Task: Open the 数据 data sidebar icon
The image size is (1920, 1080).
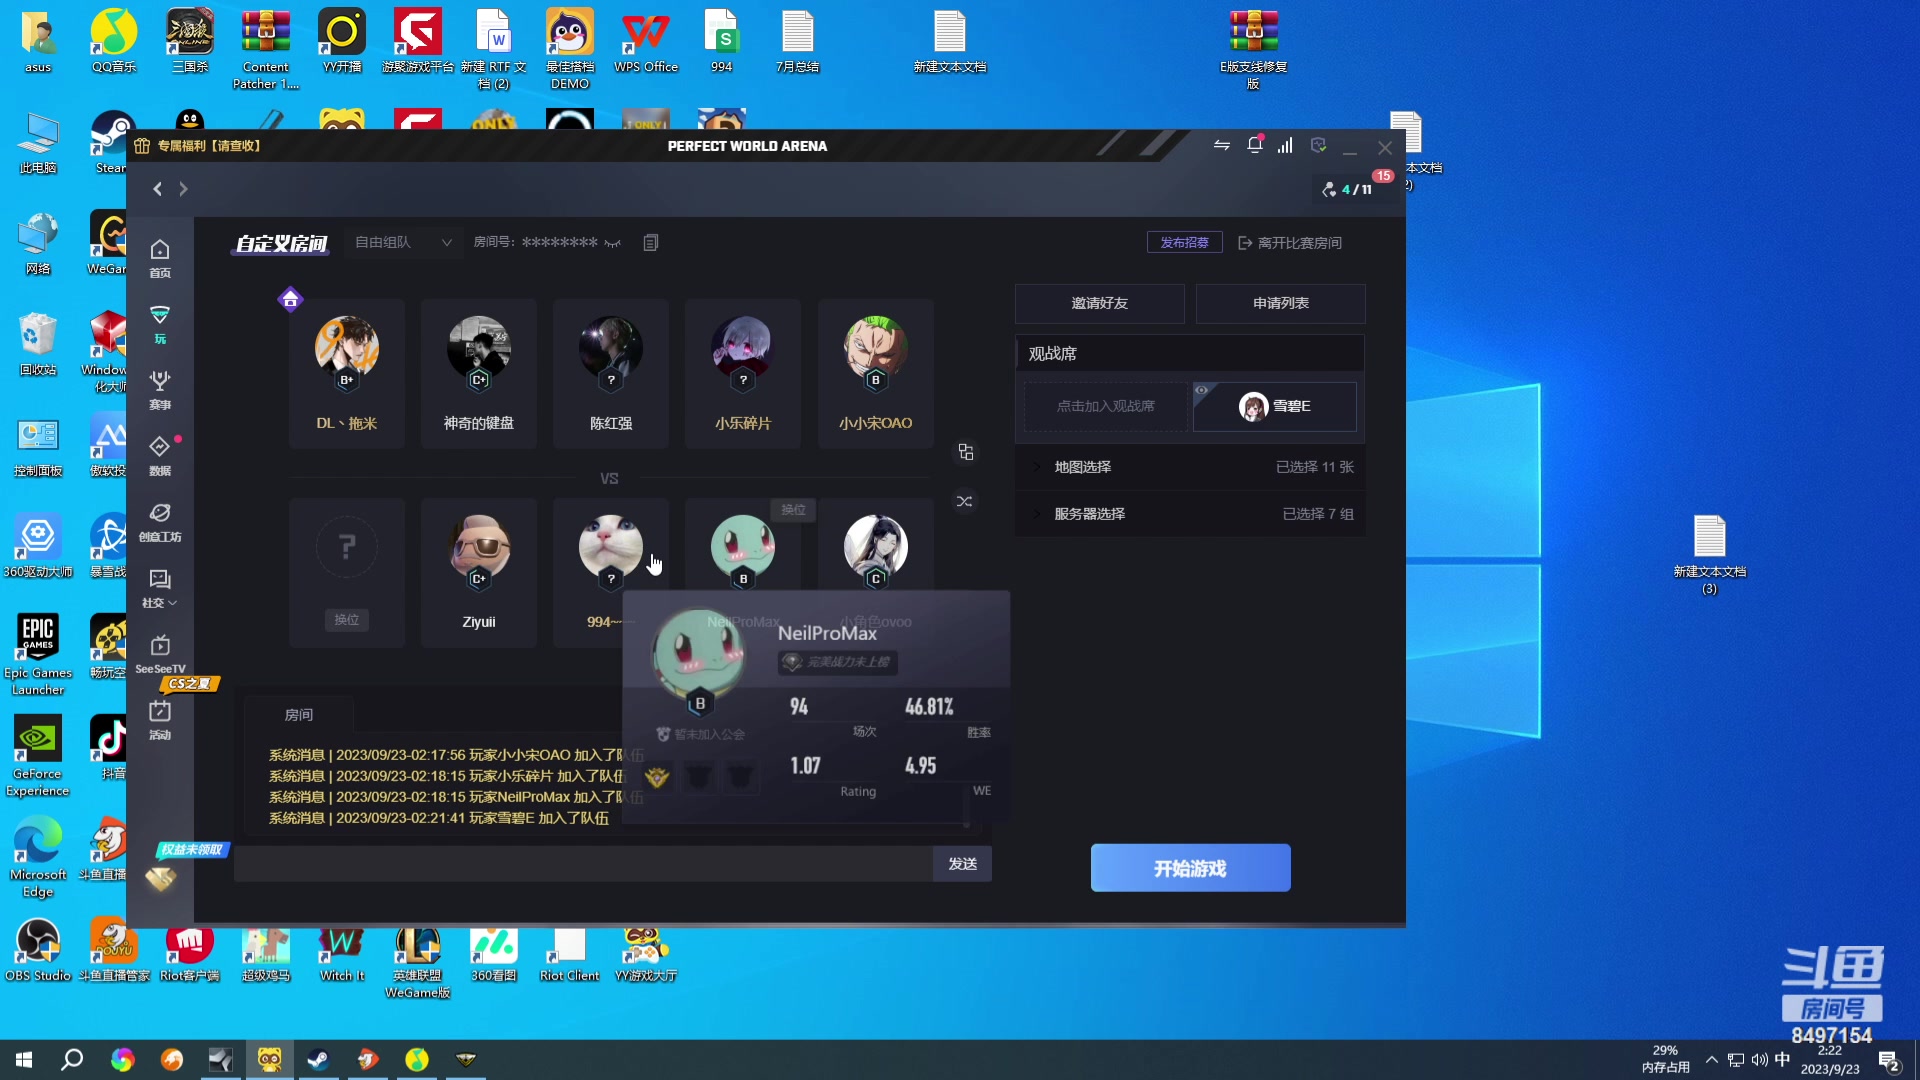Action: tap(160, 455)
